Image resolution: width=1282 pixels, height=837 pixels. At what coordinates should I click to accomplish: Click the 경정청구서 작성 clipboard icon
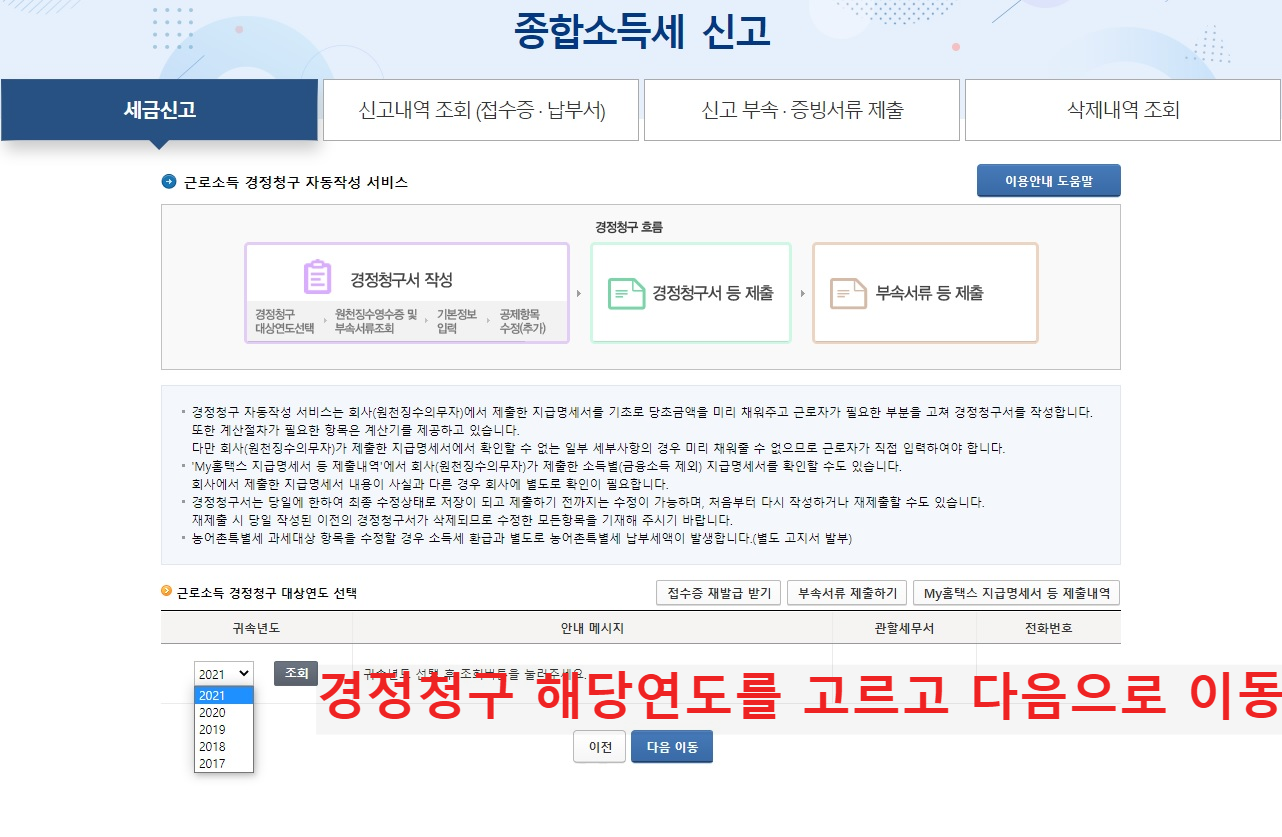pos(318,277)
